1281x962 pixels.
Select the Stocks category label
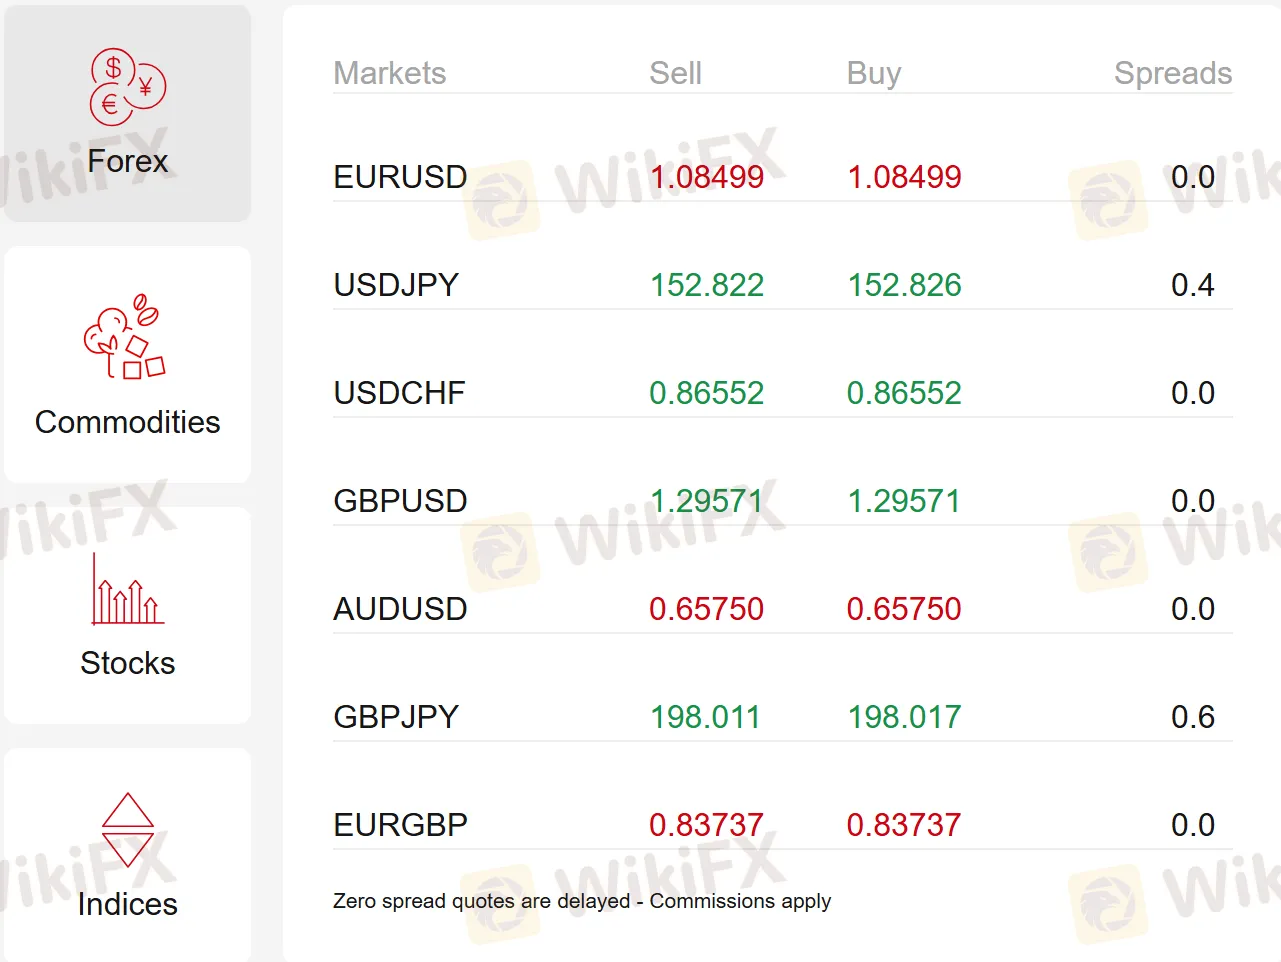click(x=128, y=663)
